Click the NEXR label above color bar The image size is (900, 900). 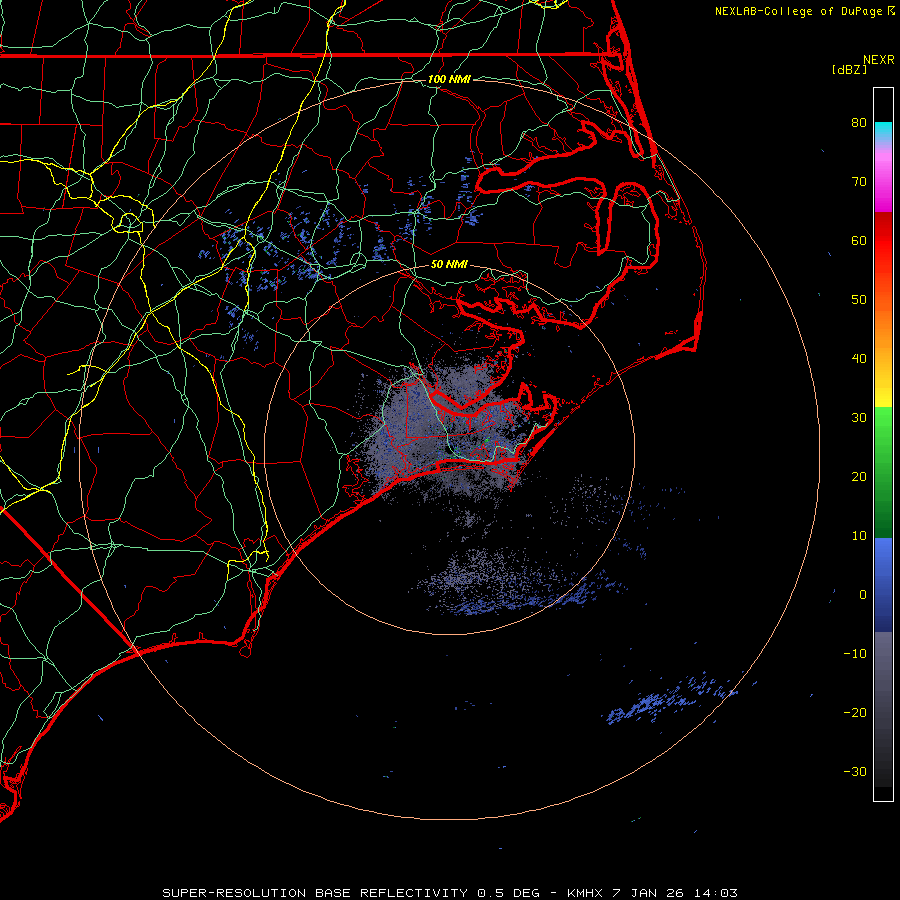(879, 60)
